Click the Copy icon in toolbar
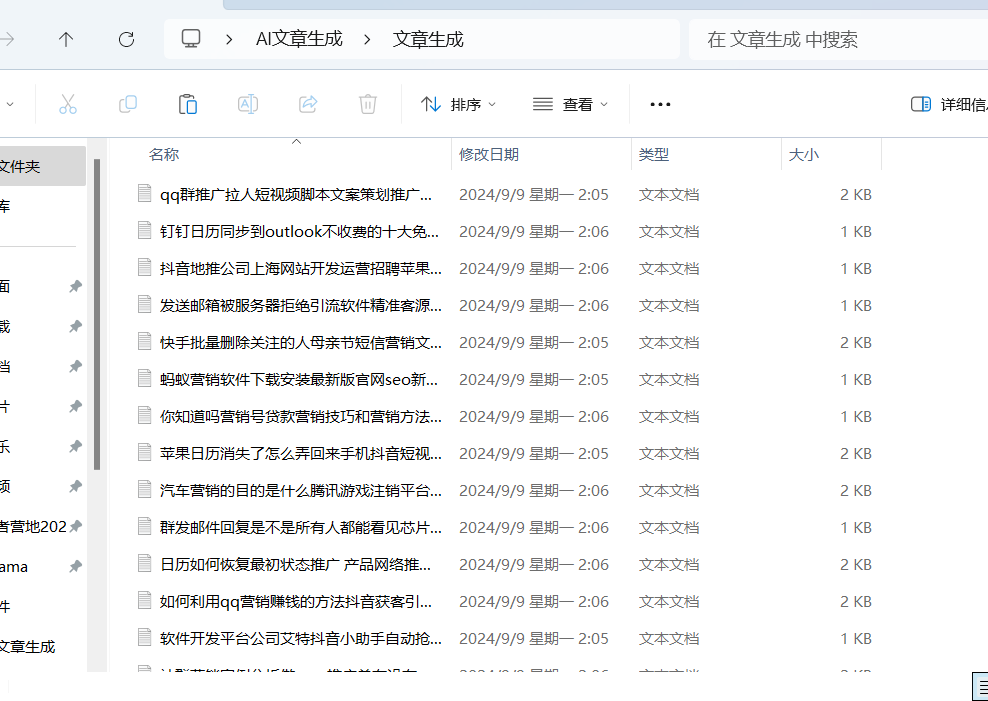The height and width of the screenshot is (701, 988). tap(128, 104)
